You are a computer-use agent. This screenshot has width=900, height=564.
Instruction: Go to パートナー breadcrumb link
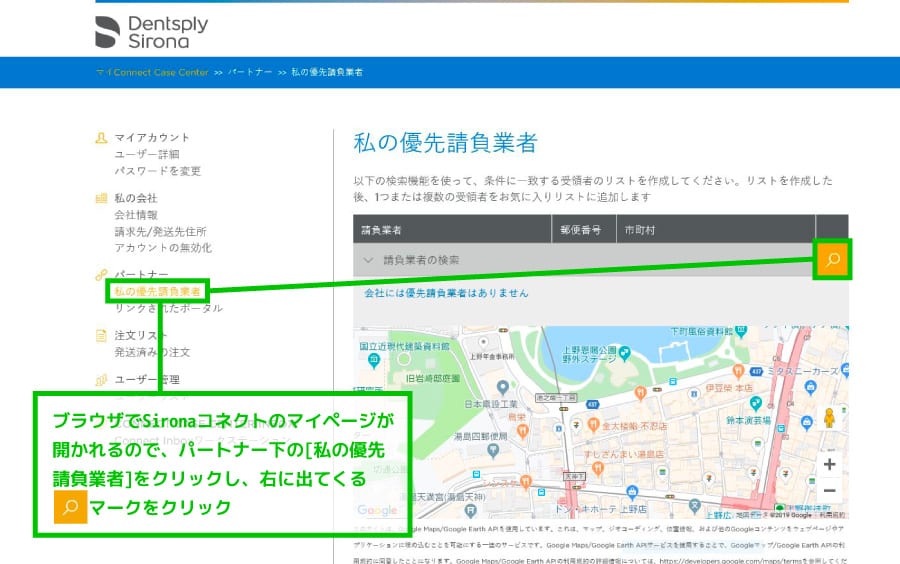250,72
